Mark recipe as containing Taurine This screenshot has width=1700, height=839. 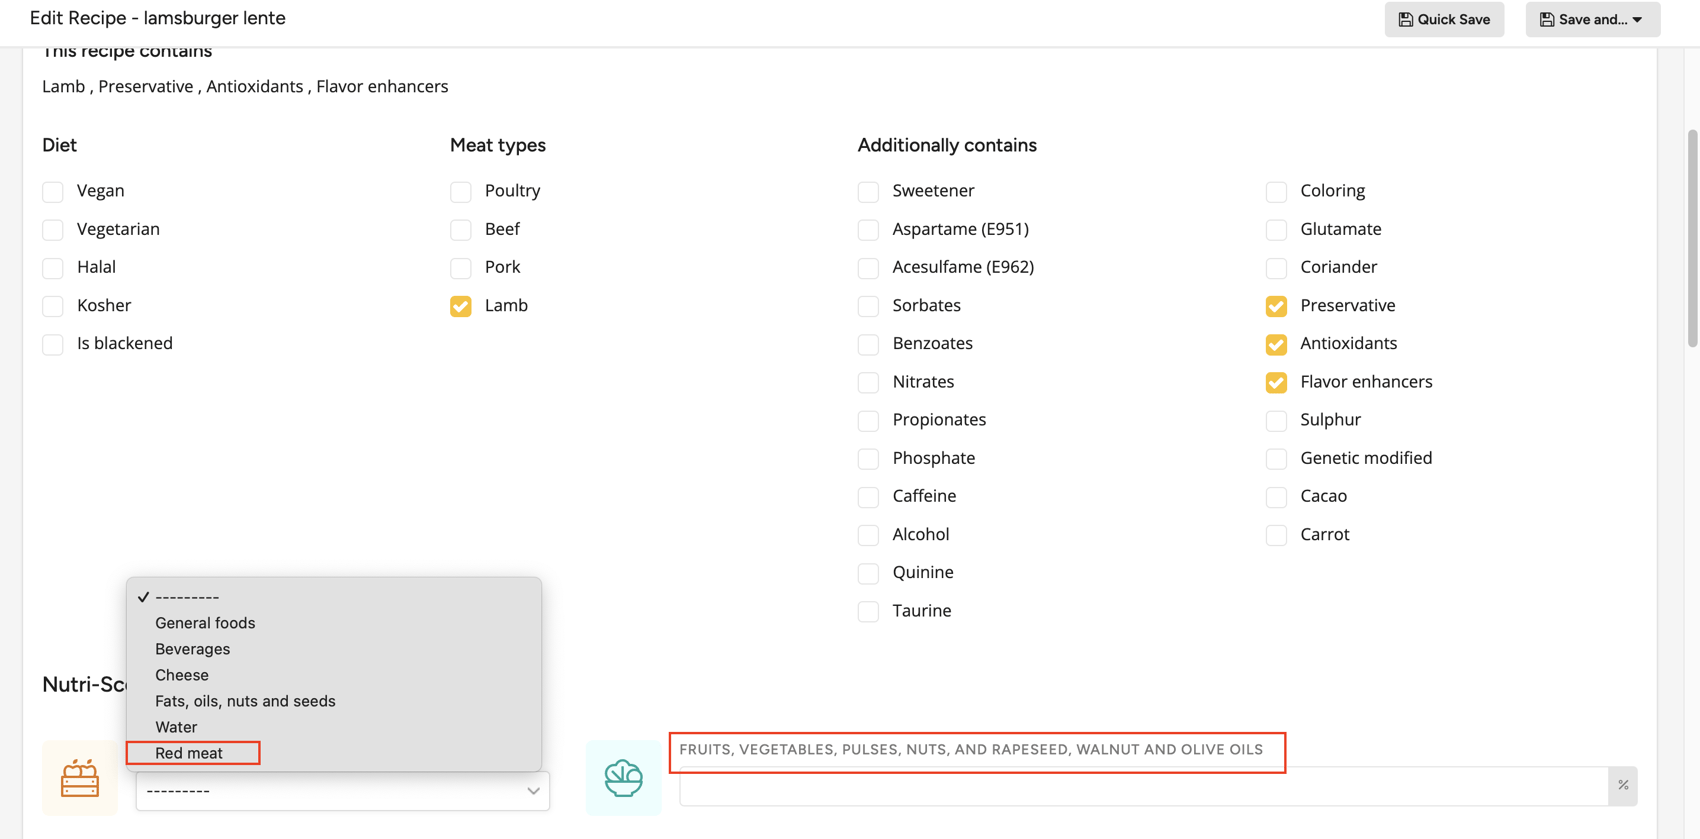[x=869, y=611]
